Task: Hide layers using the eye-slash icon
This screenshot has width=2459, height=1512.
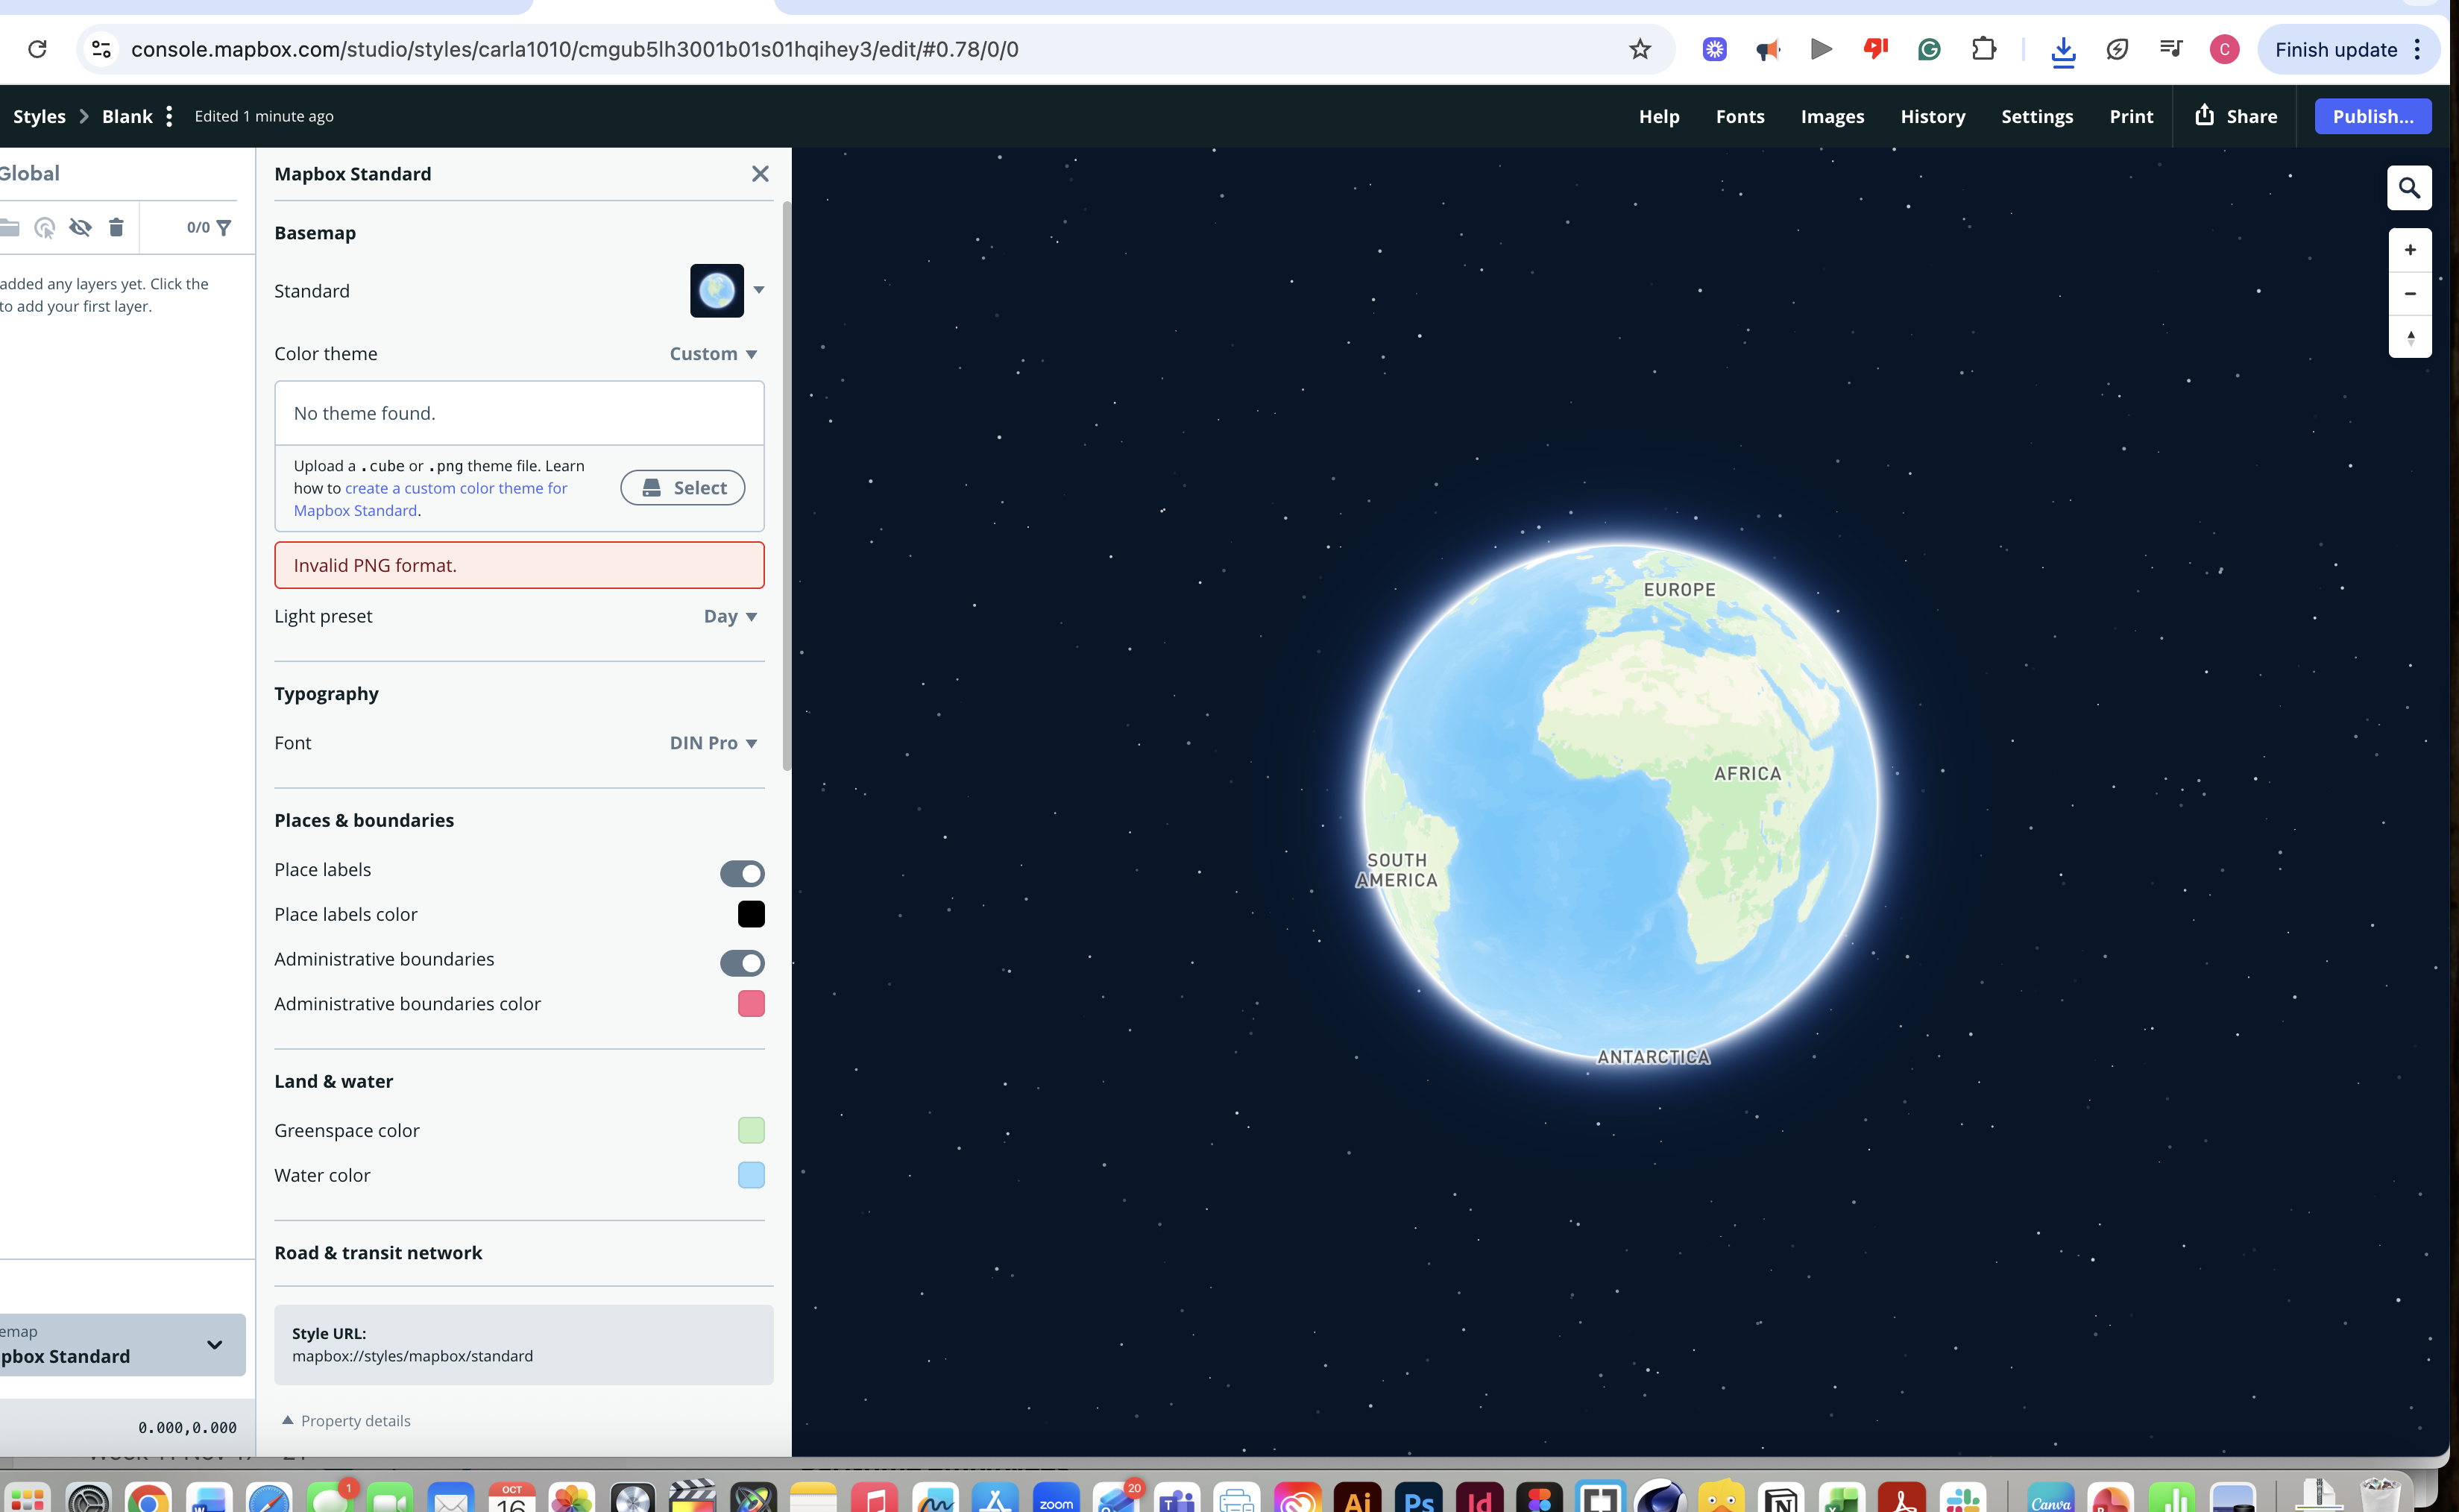Action: 81,228
